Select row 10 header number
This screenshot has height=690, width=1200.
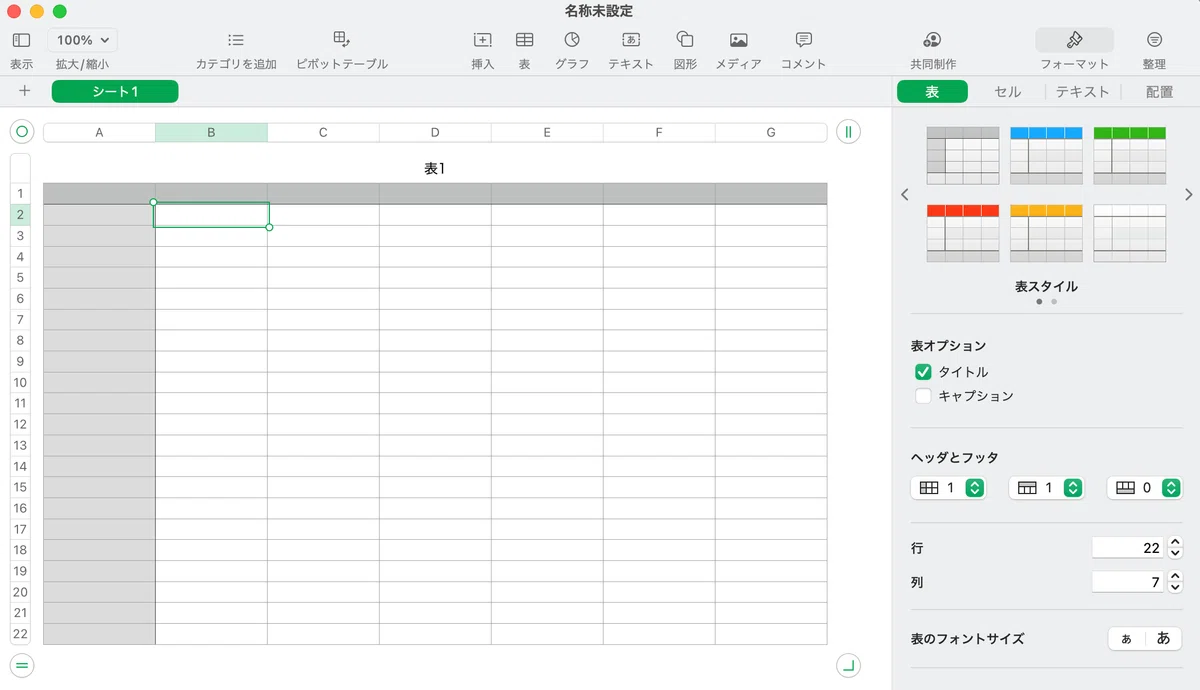tap(20, 382)
